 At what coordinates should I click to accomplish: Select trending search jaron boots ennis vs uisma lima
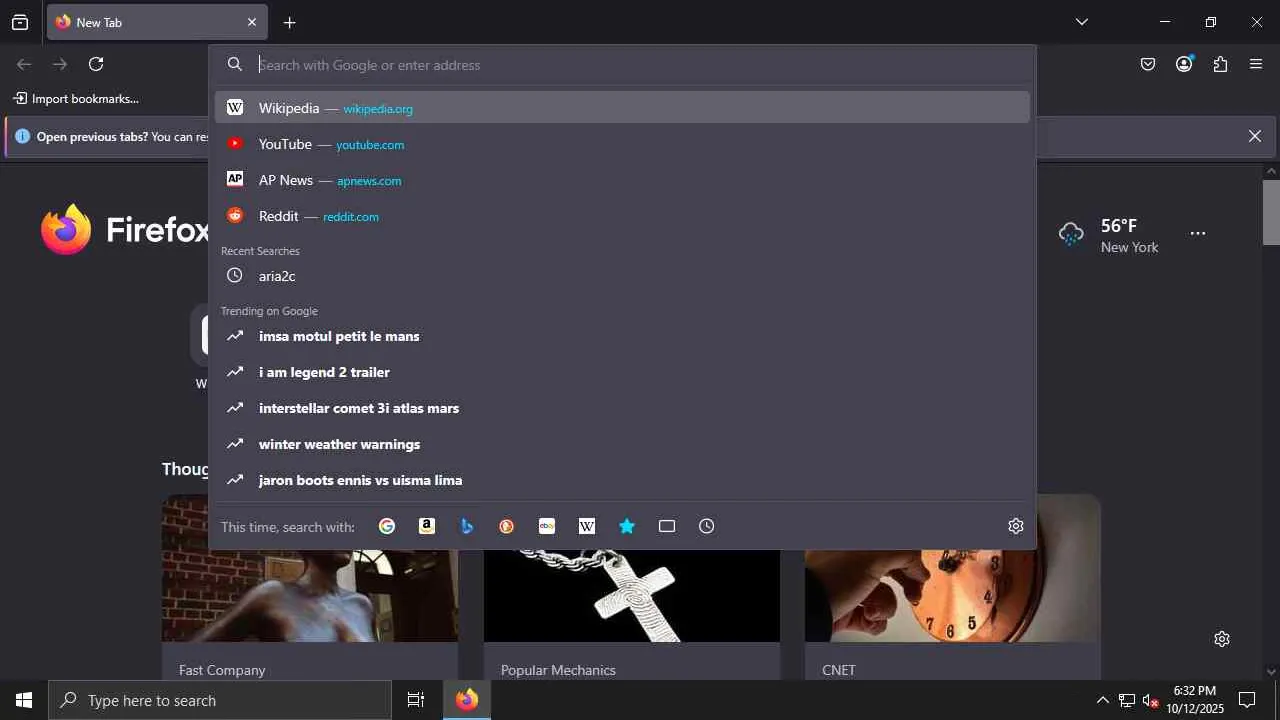pos(622,480)
